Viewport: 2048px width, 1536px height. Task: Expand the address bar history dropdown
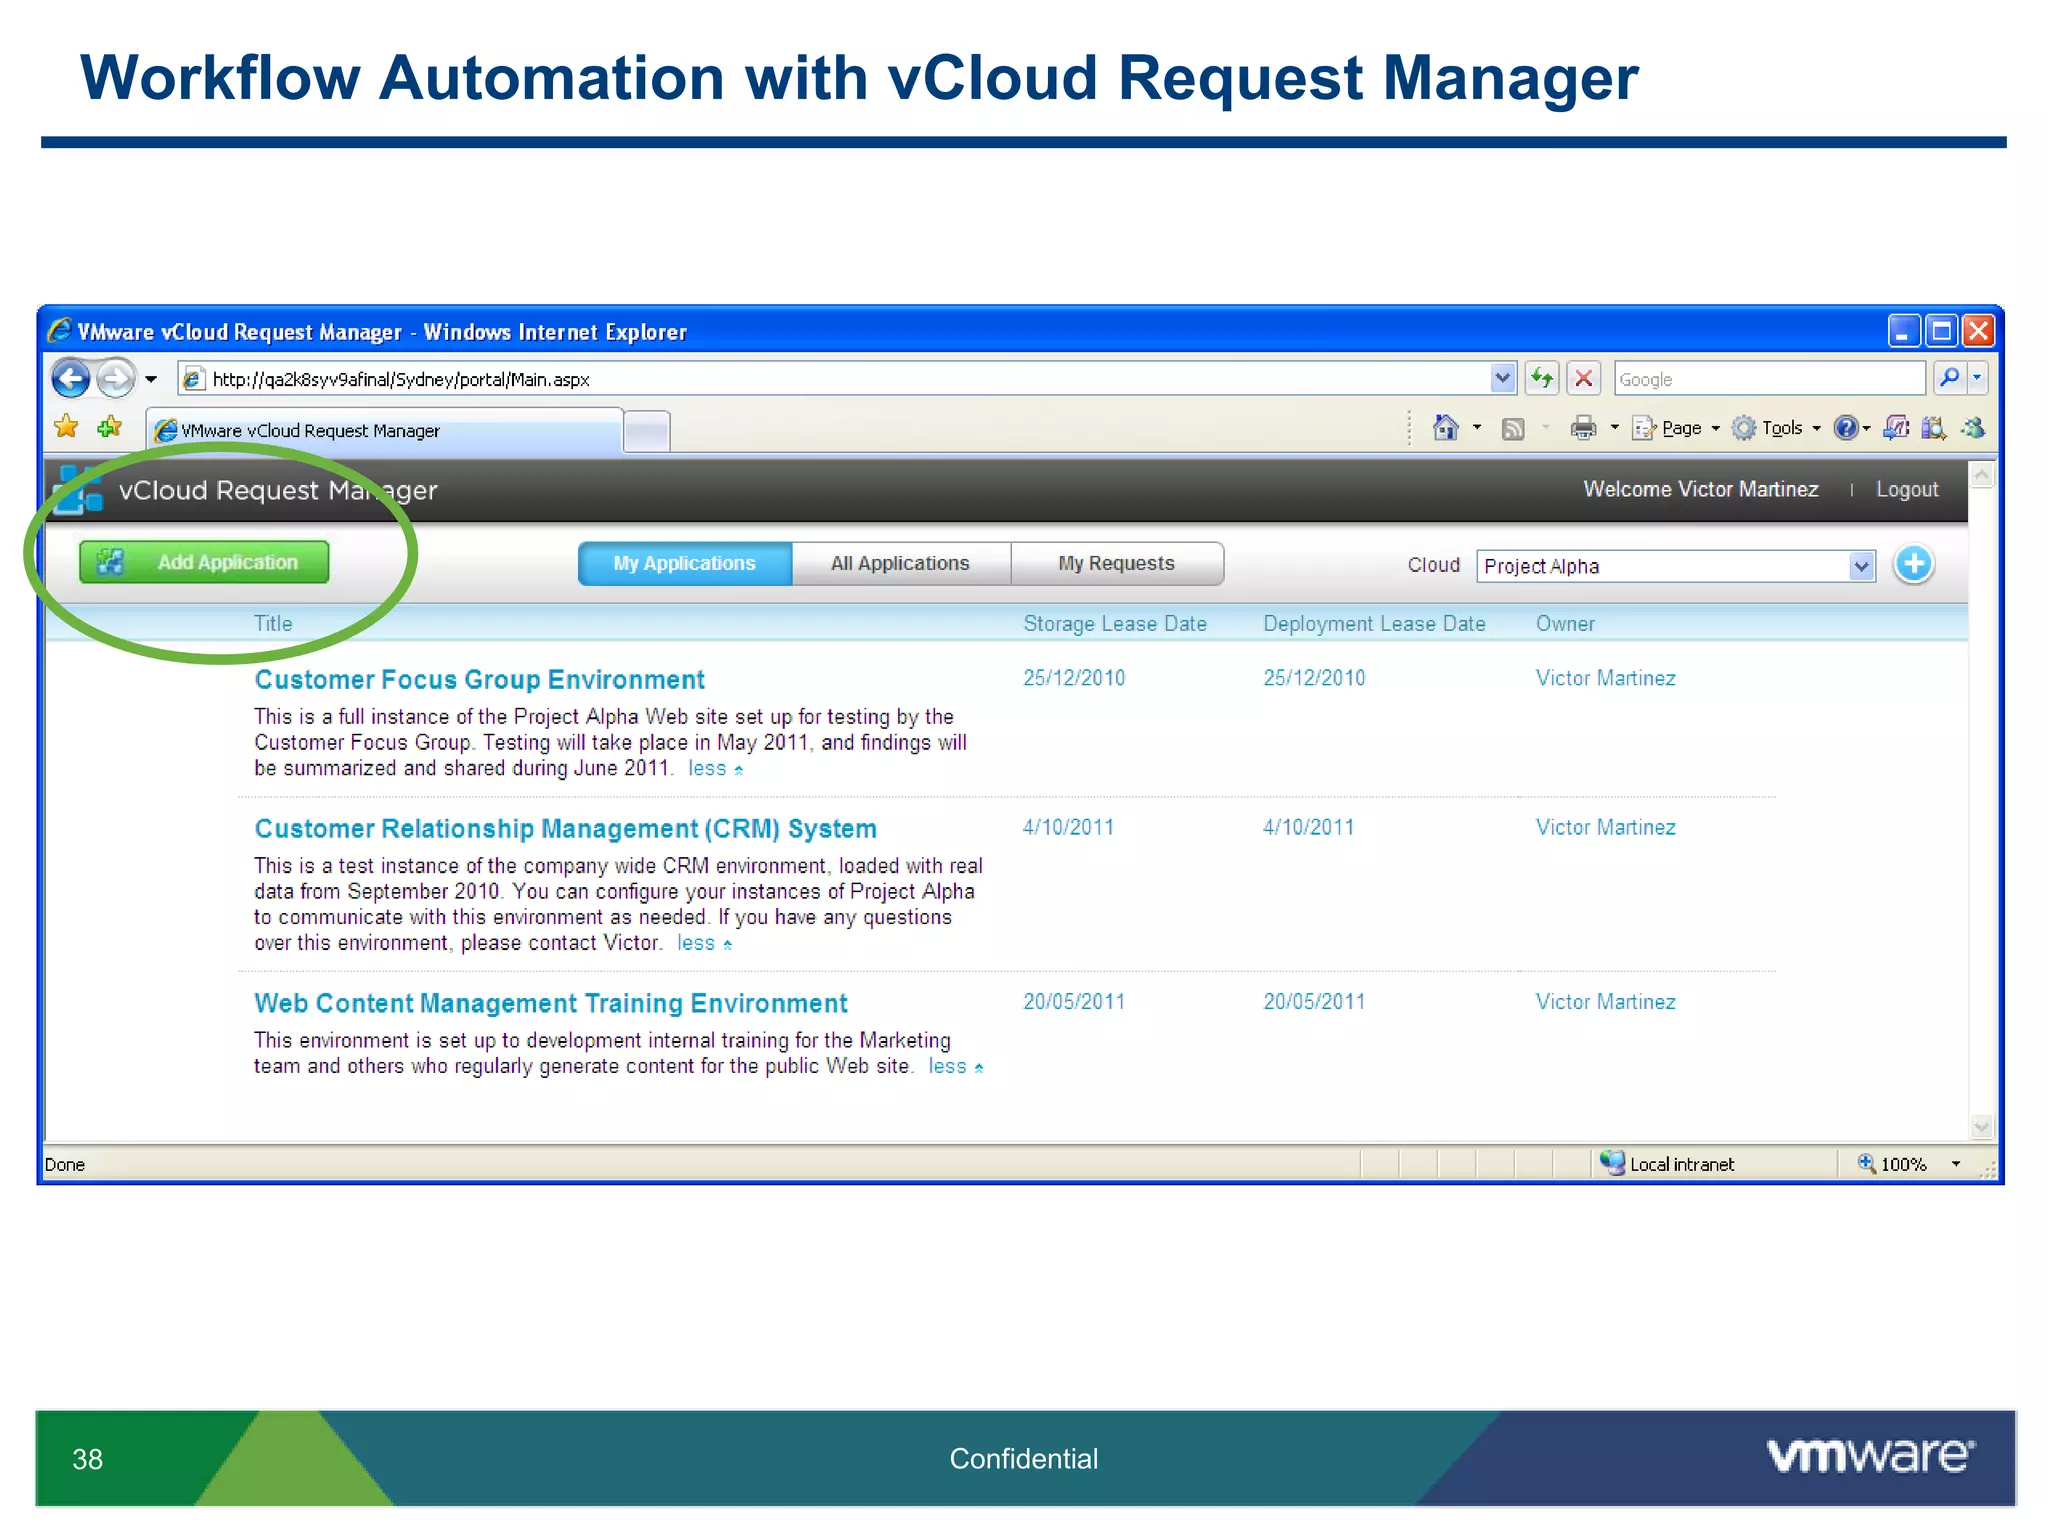[x=1502, y=378]
